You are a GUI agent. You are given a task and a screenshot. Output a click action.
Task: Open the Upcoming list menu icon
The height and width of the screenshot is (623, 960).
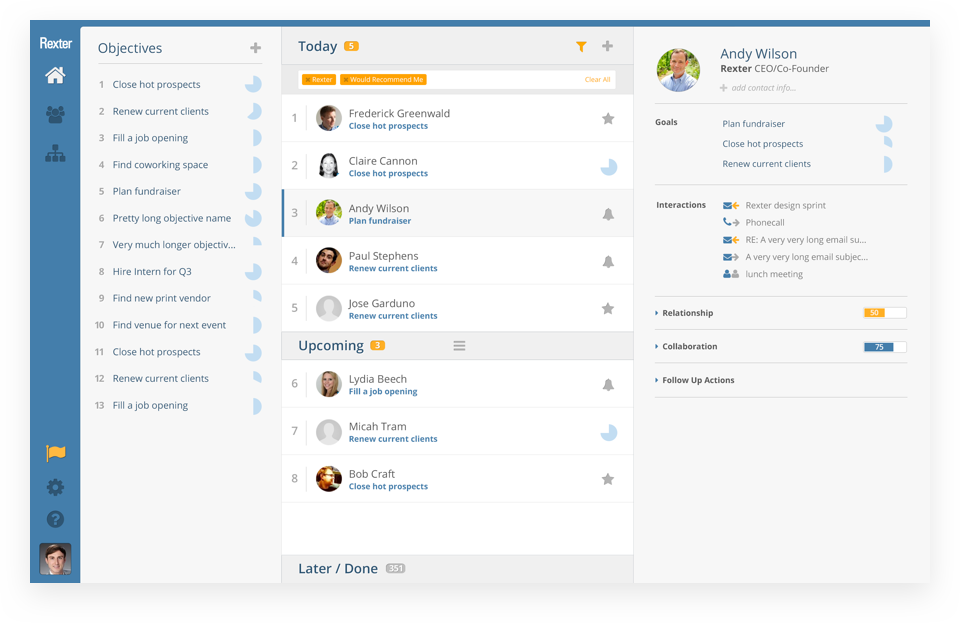click(459, 346)
